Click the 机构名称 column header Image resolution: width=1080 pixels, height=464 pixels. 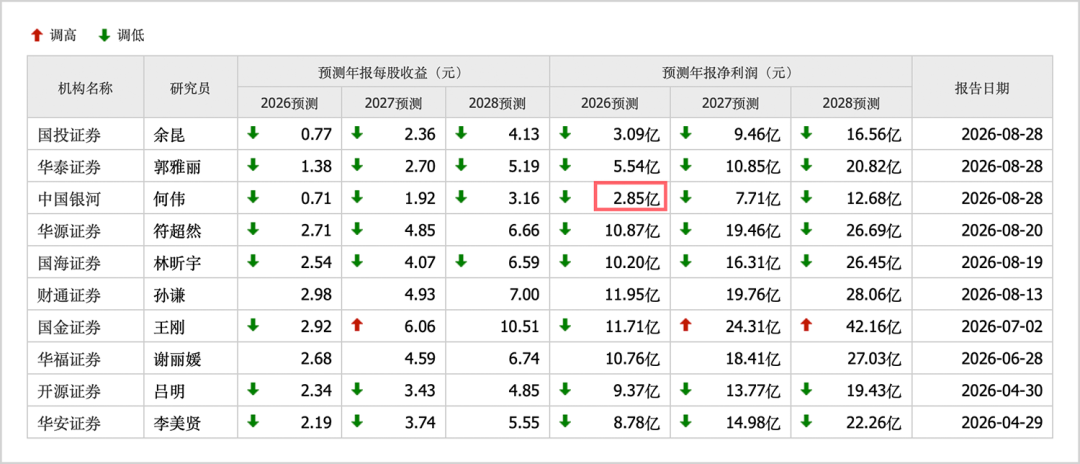pyautogui.click(x=85, y=87)
